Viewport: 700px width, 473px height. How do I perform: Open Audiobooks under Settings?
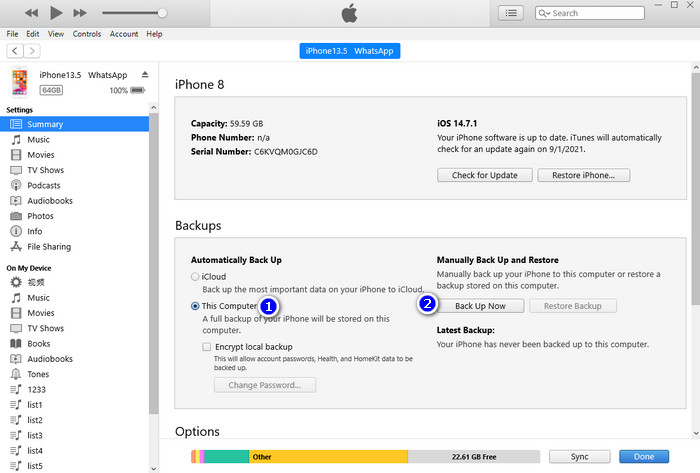pyautogui.click(x=74, y=201)
